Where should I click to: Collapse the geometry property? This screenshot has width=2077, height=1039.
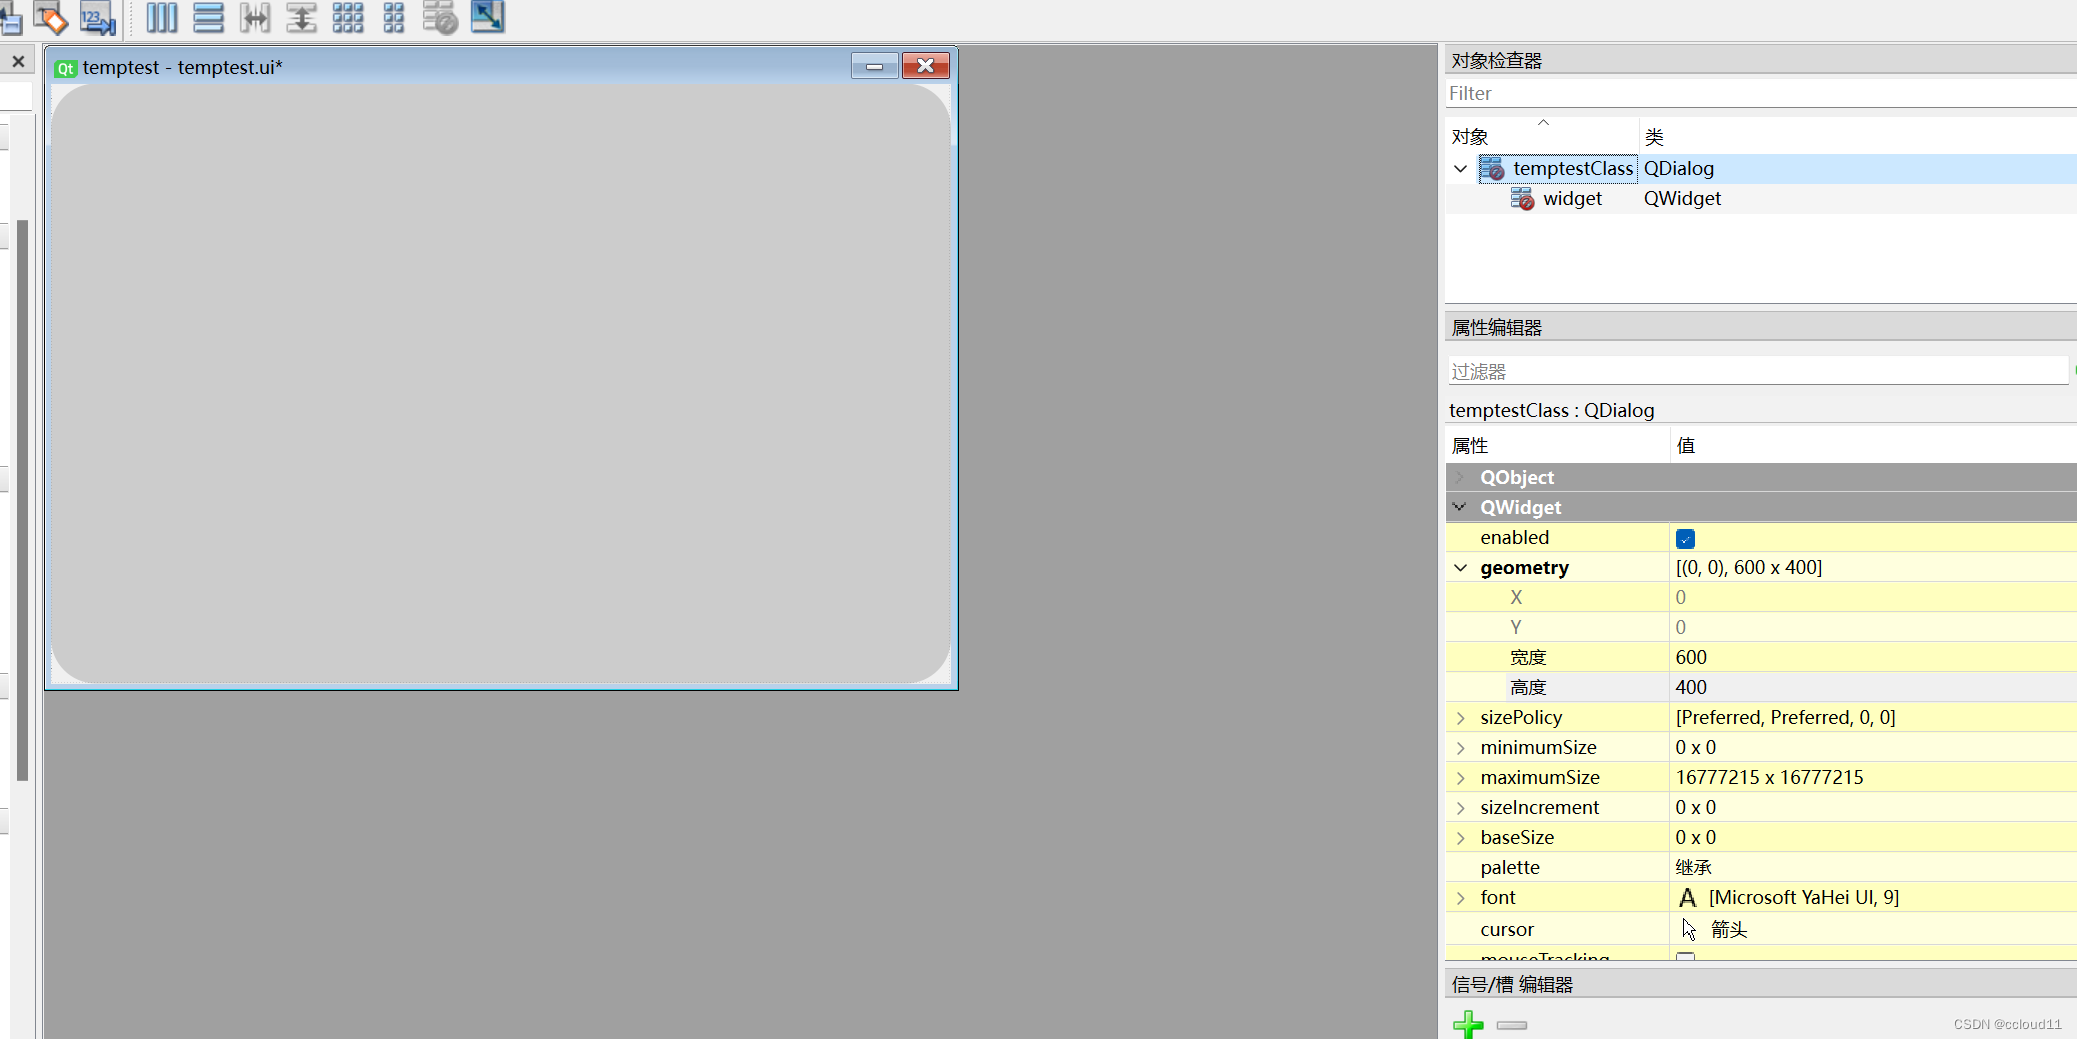(1460, 568)
